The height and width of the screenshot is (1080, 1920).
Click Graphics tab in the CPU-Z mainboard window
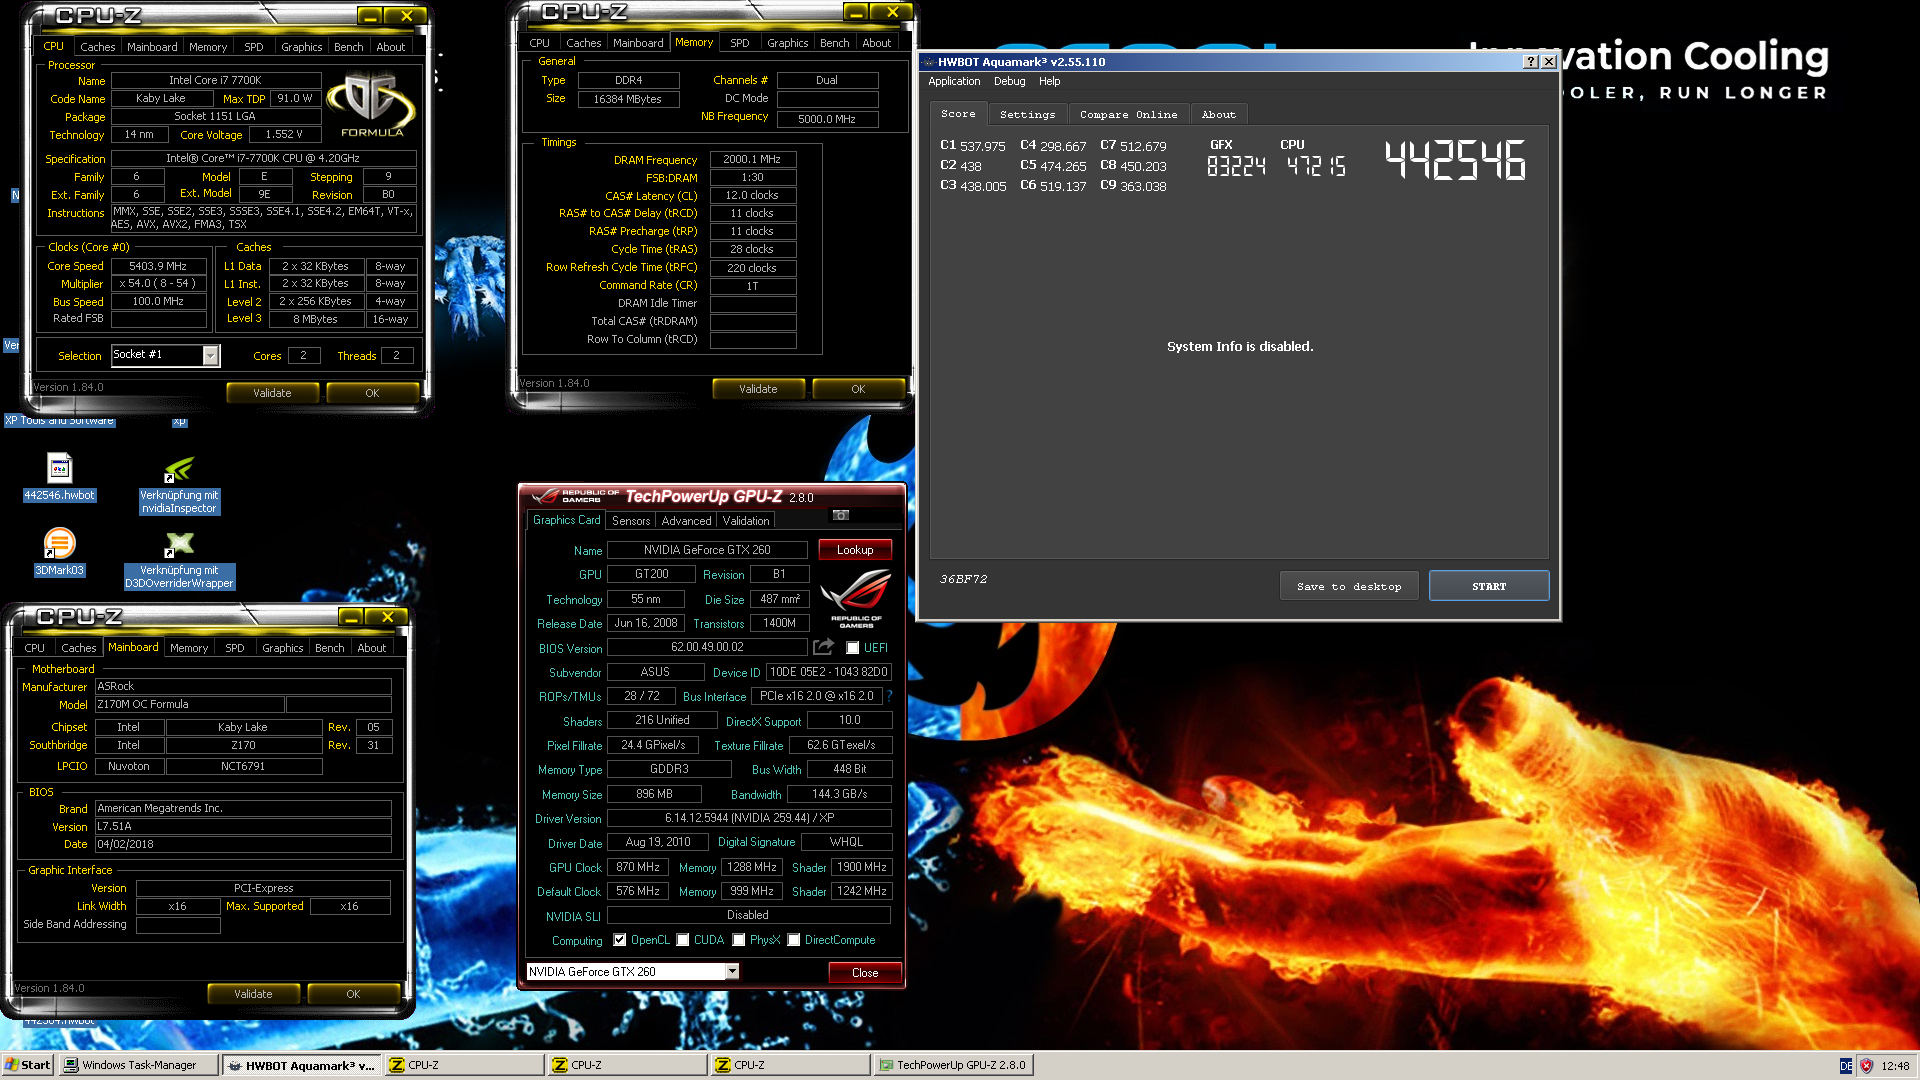tap(282, 648)
